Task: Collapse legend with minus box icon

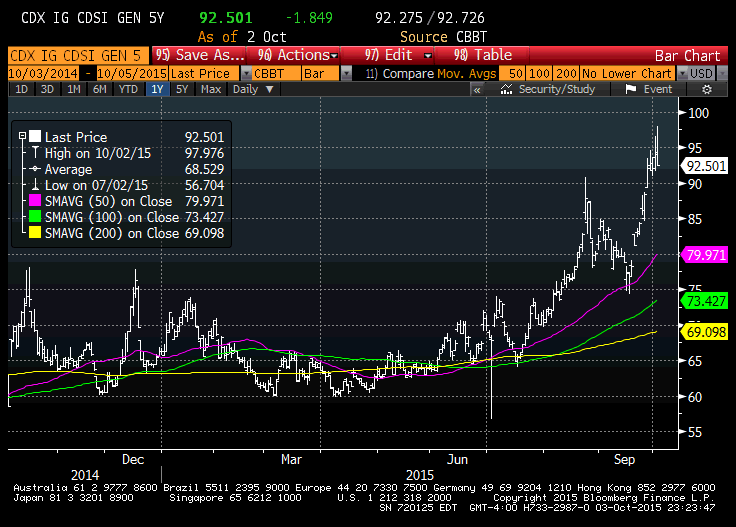Action: 22,136
